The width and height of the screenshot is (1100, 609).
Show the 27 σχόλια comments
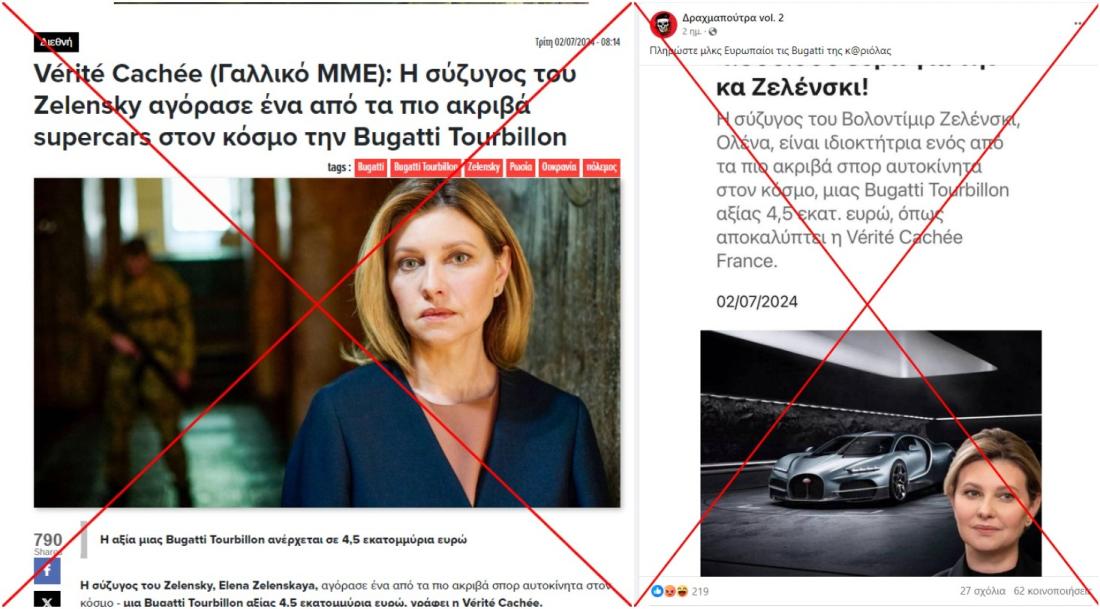[x=982, y=591]
